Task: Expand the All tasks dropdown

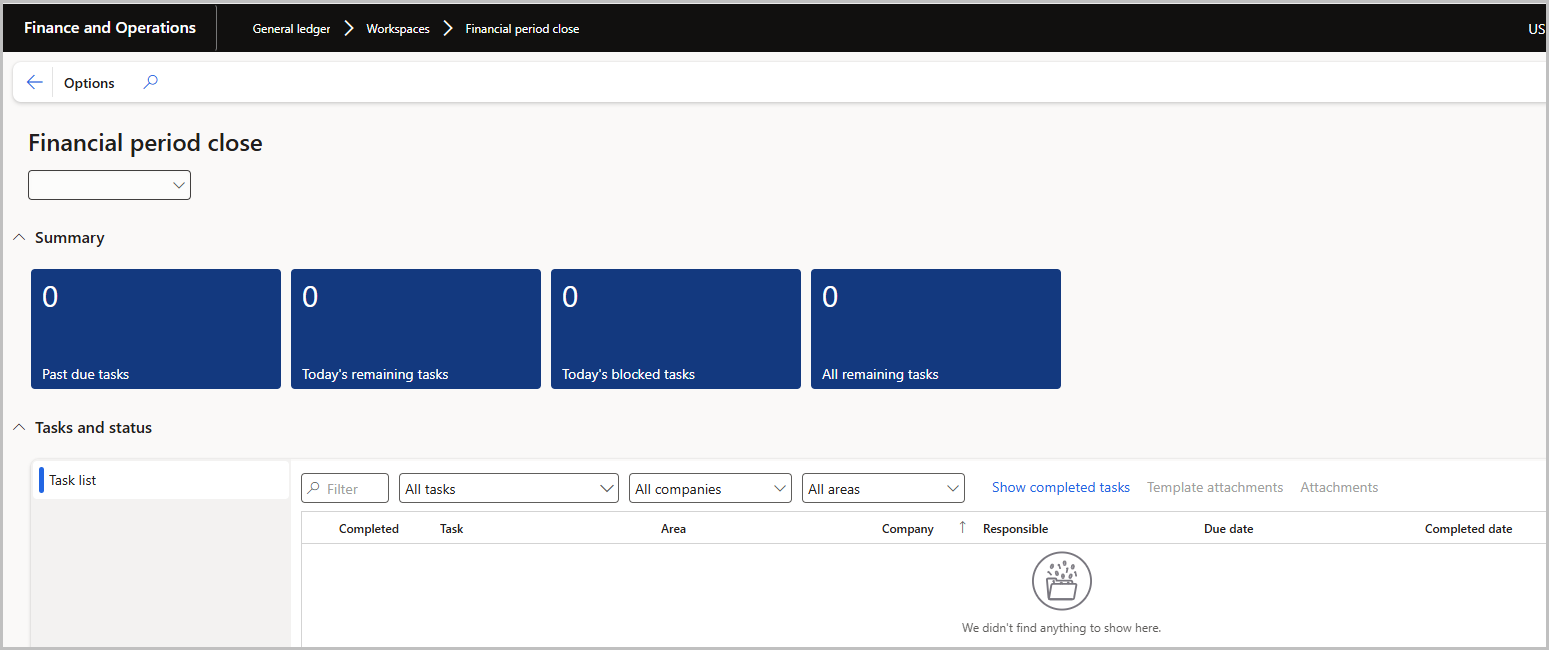Action: click(508, 489)
